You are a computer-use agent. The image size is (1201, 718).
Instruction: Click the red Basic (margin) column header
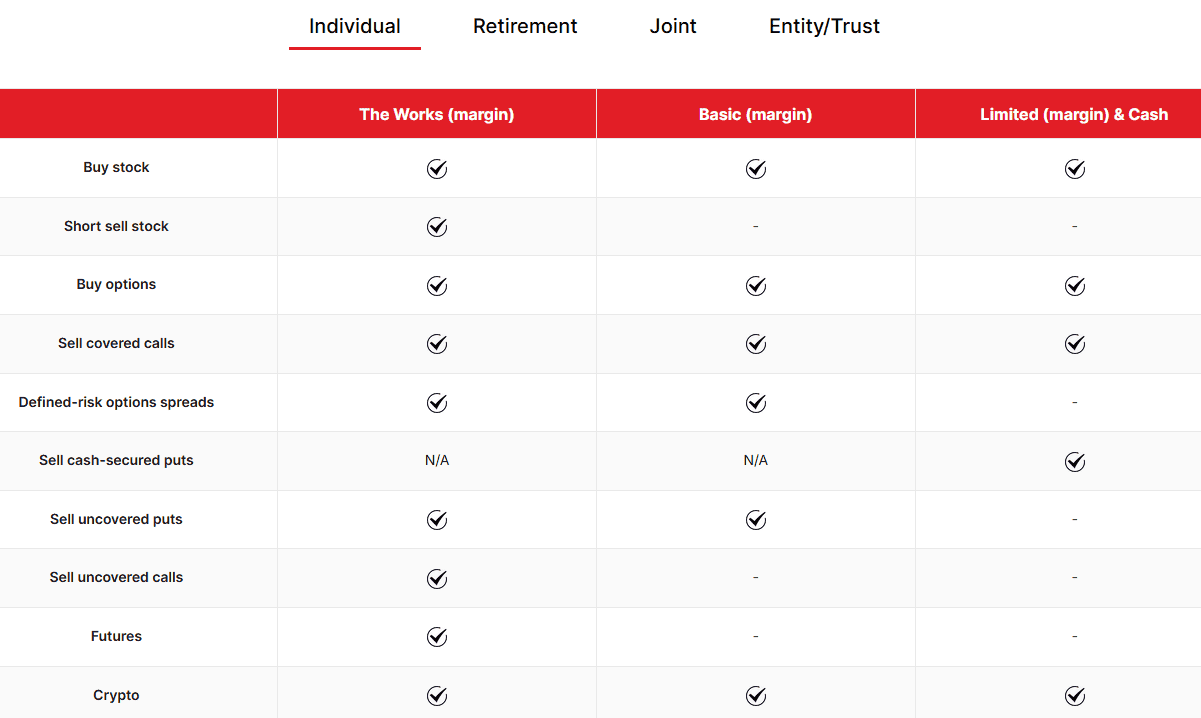(755, 114)
